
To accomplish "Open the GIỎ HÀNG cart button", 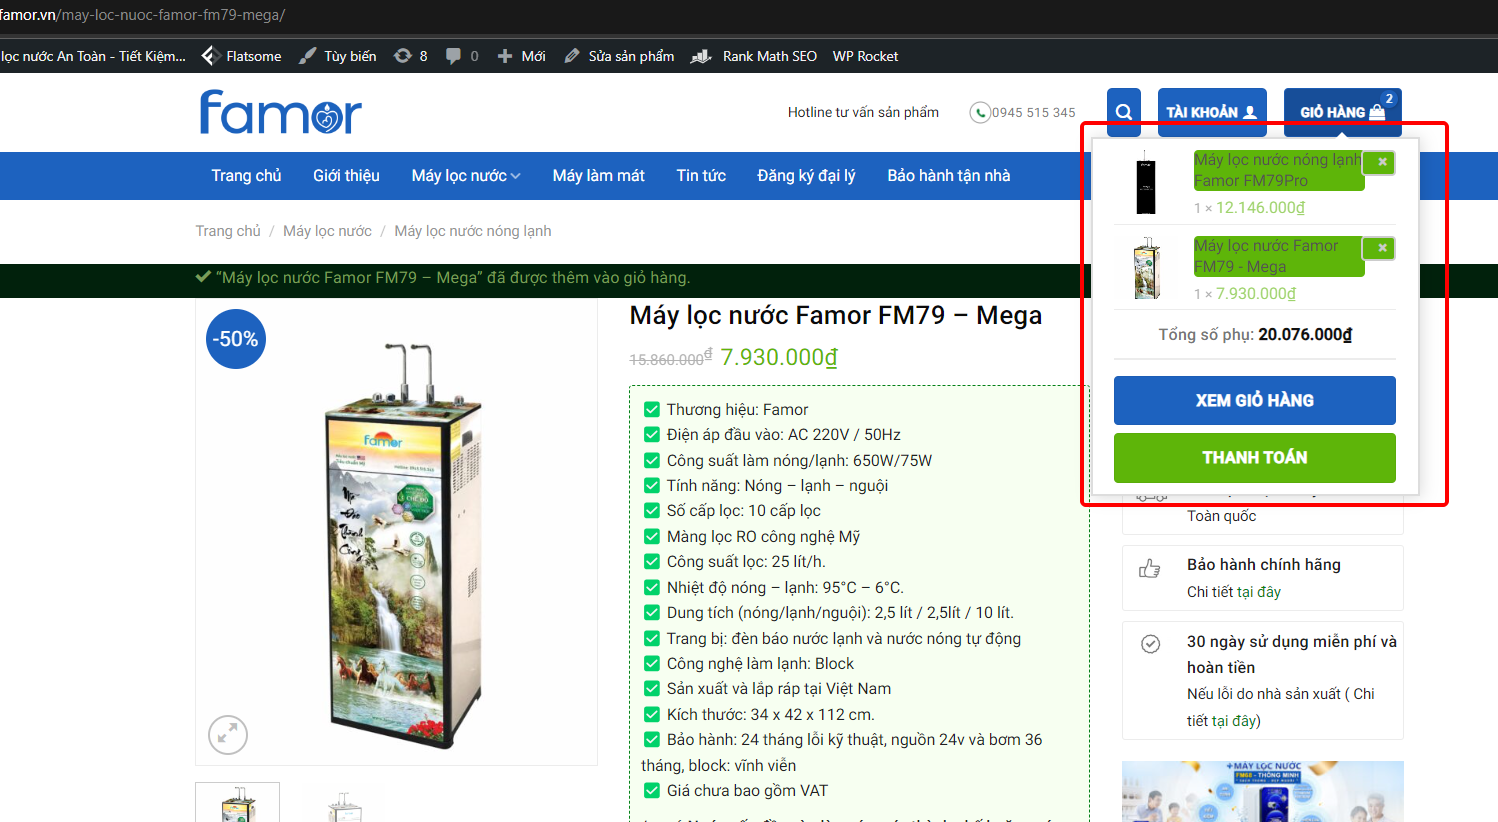I will [x=1343, y=112].
